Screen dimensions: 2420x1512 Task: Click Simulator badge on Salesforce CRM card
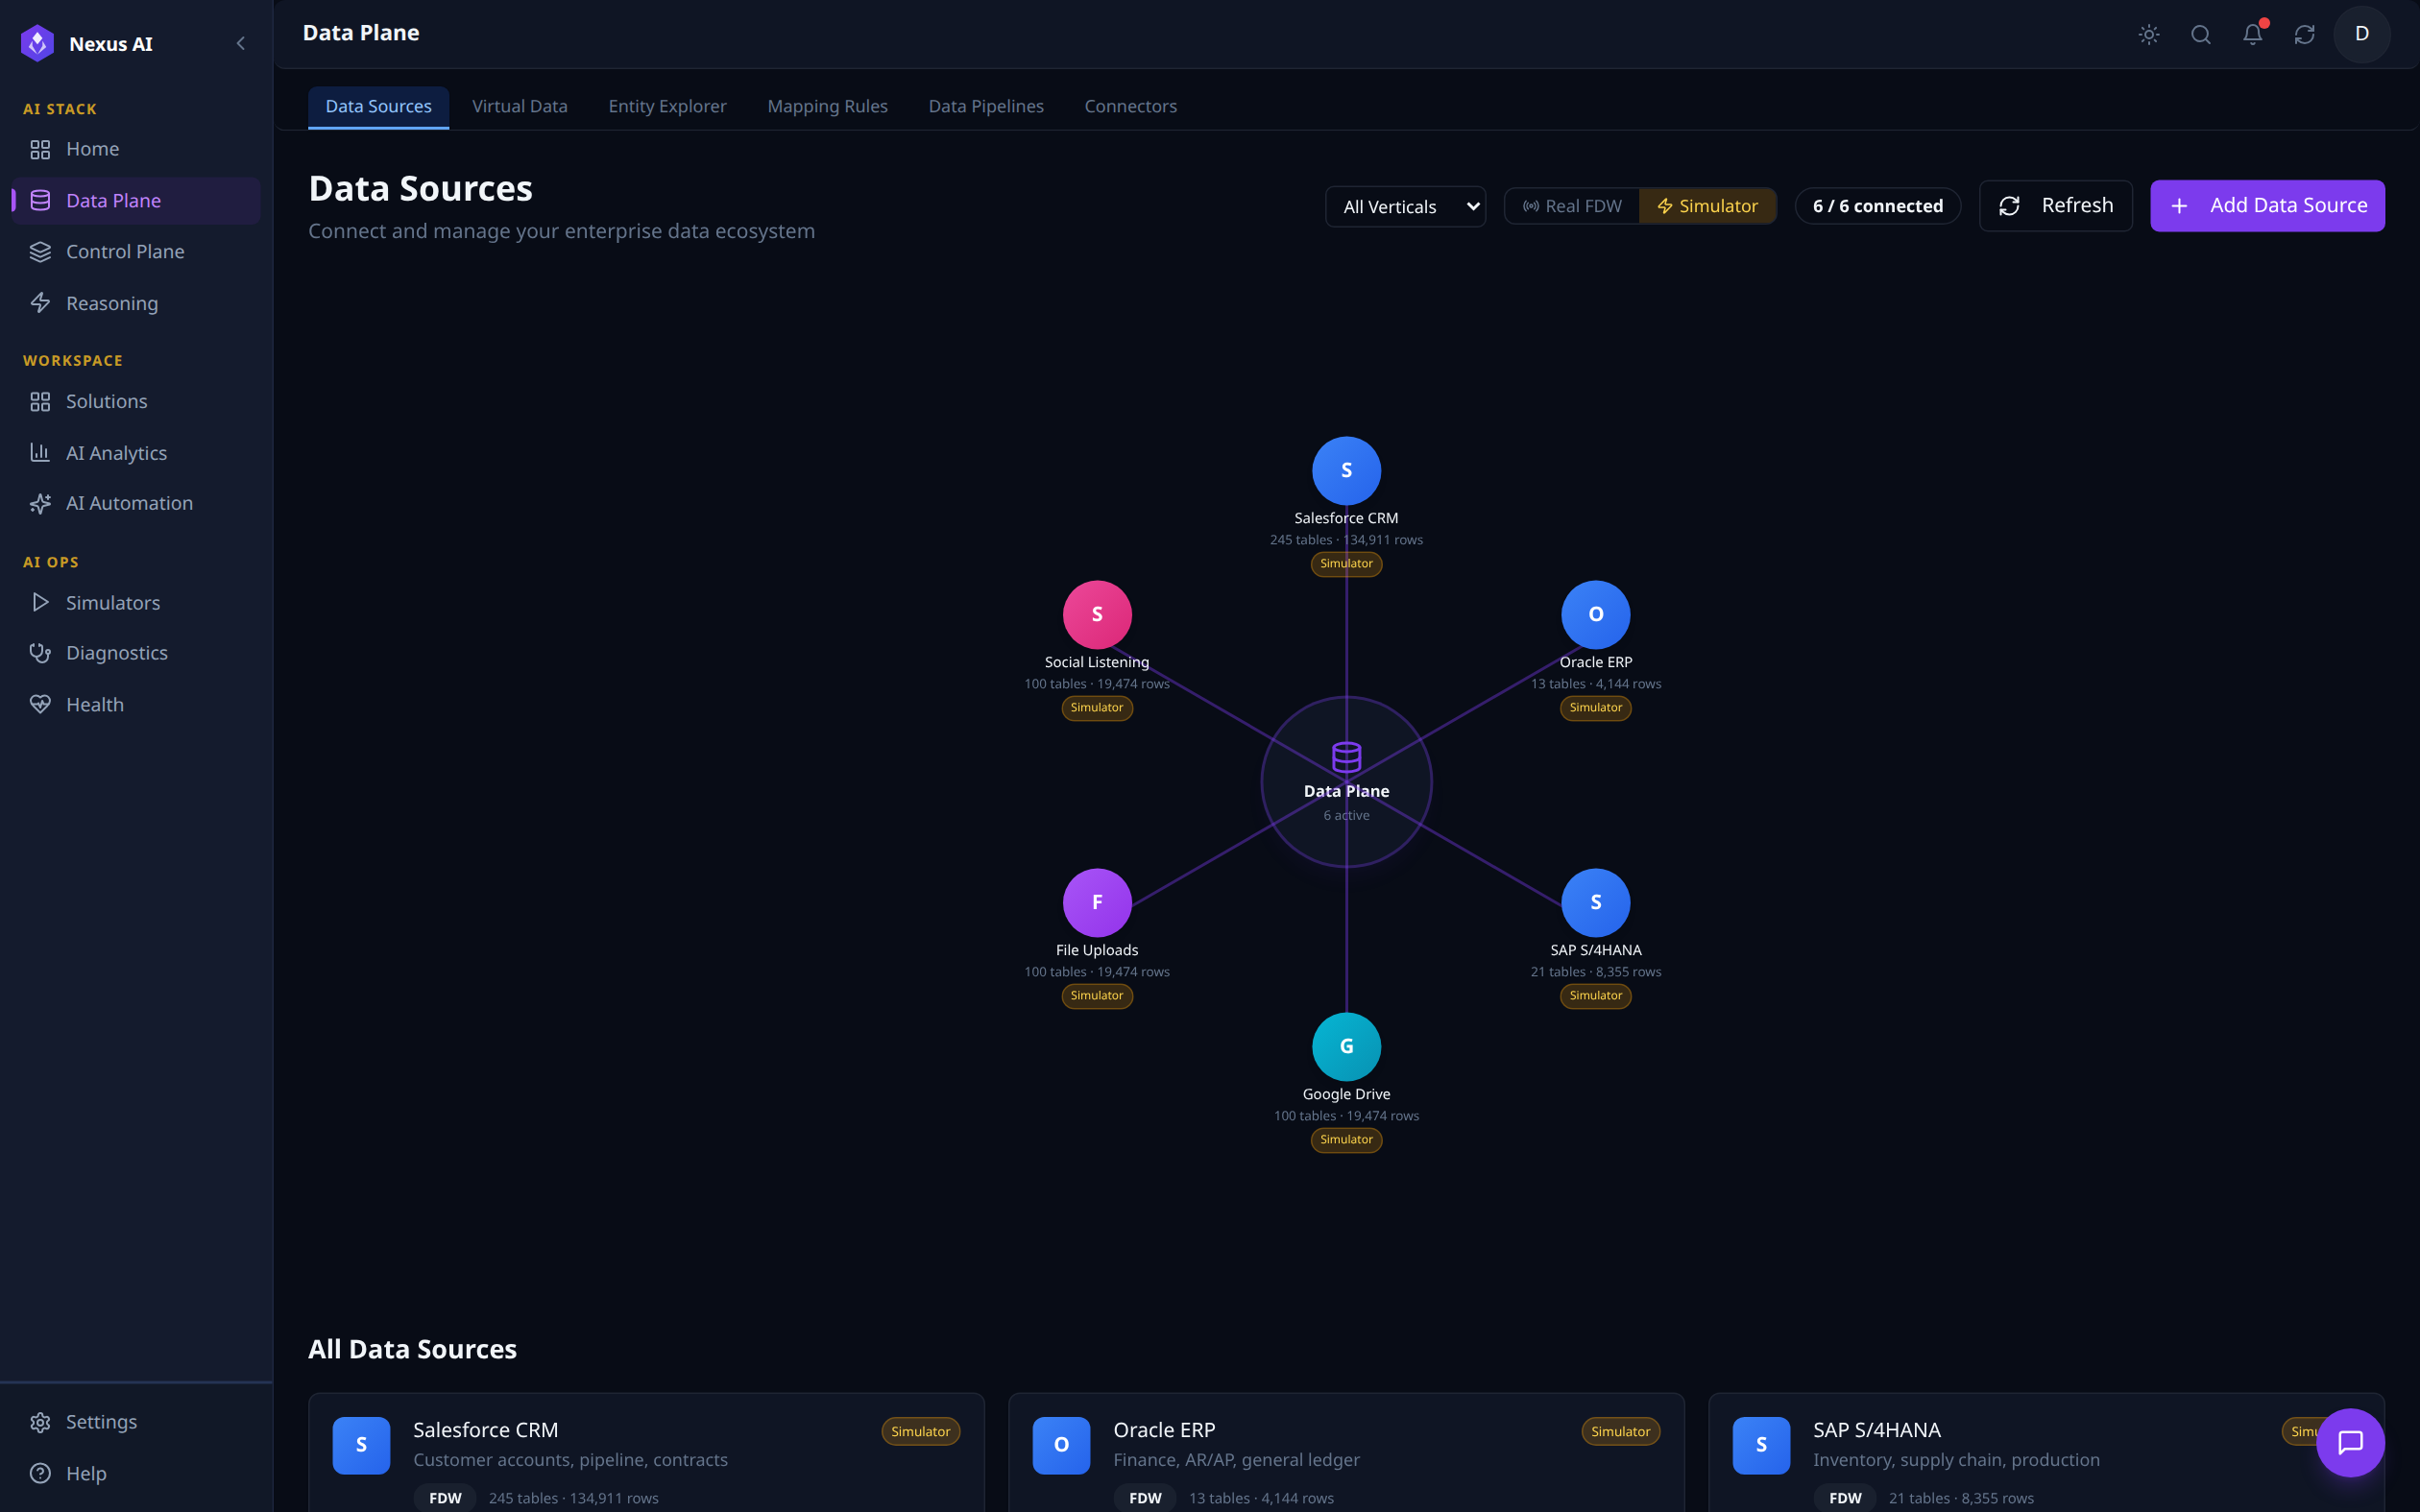(x=920, y=1432)
